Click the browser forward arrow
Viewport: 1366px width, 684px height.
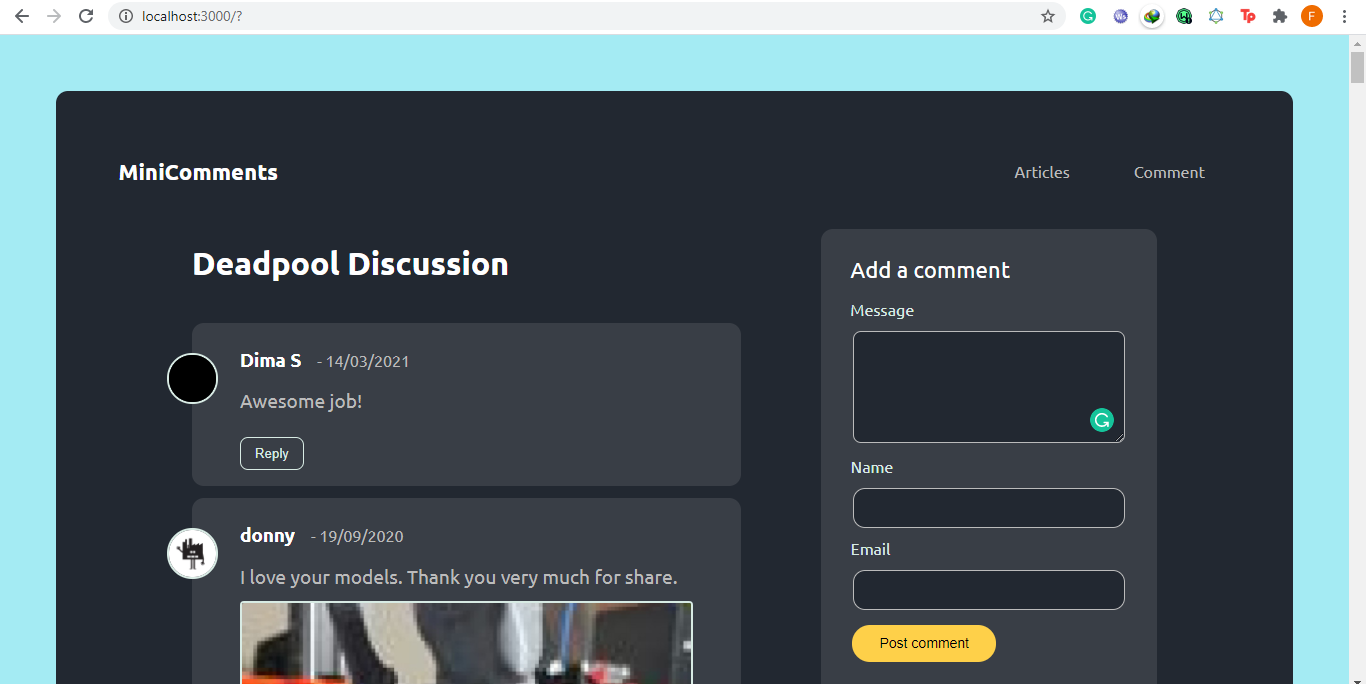tap(54, 16)
